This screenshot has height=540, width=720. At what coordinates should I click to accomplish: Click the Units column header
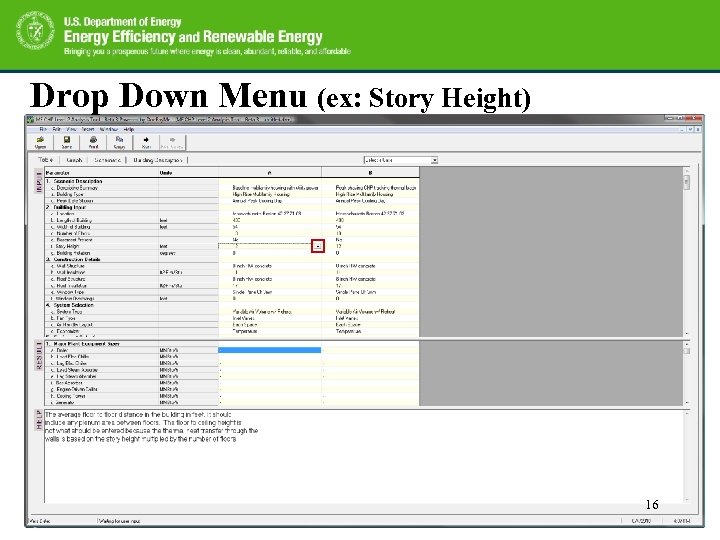tap(188, 173)
